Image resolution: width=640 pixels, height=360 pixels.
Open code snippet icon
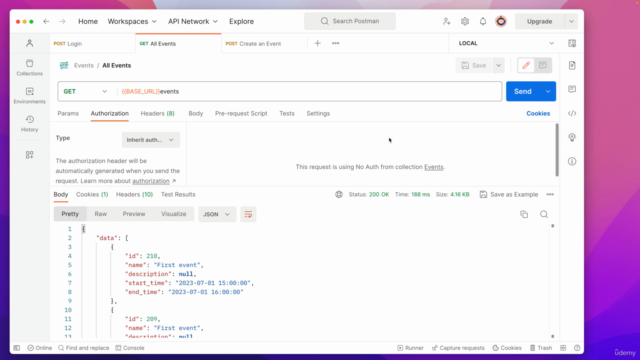tap(572, 113)
